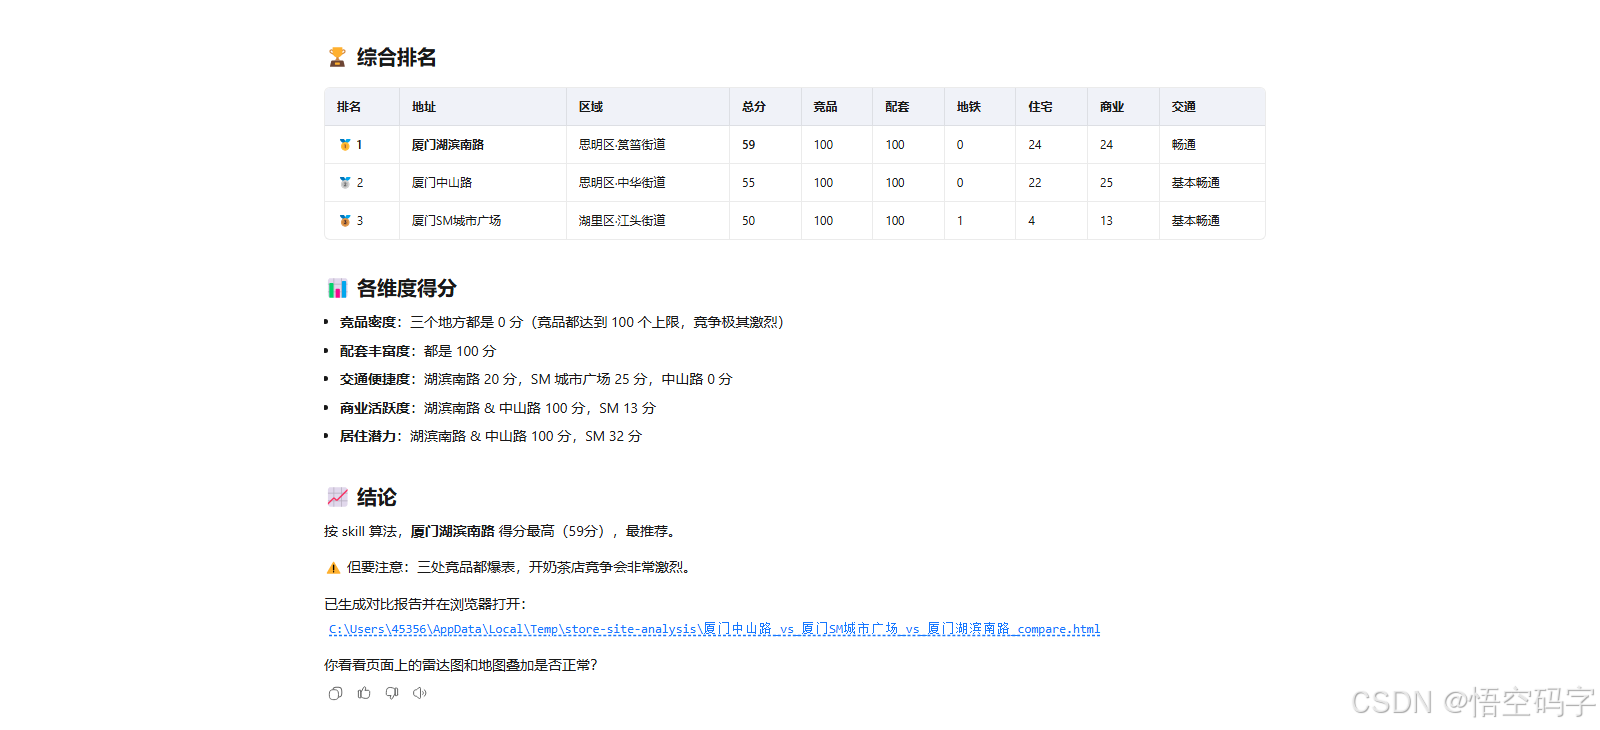Click the thumbs up icon
Image resolution: width=1600 pixels, height=730 pixels.
[x=364, y=693]
